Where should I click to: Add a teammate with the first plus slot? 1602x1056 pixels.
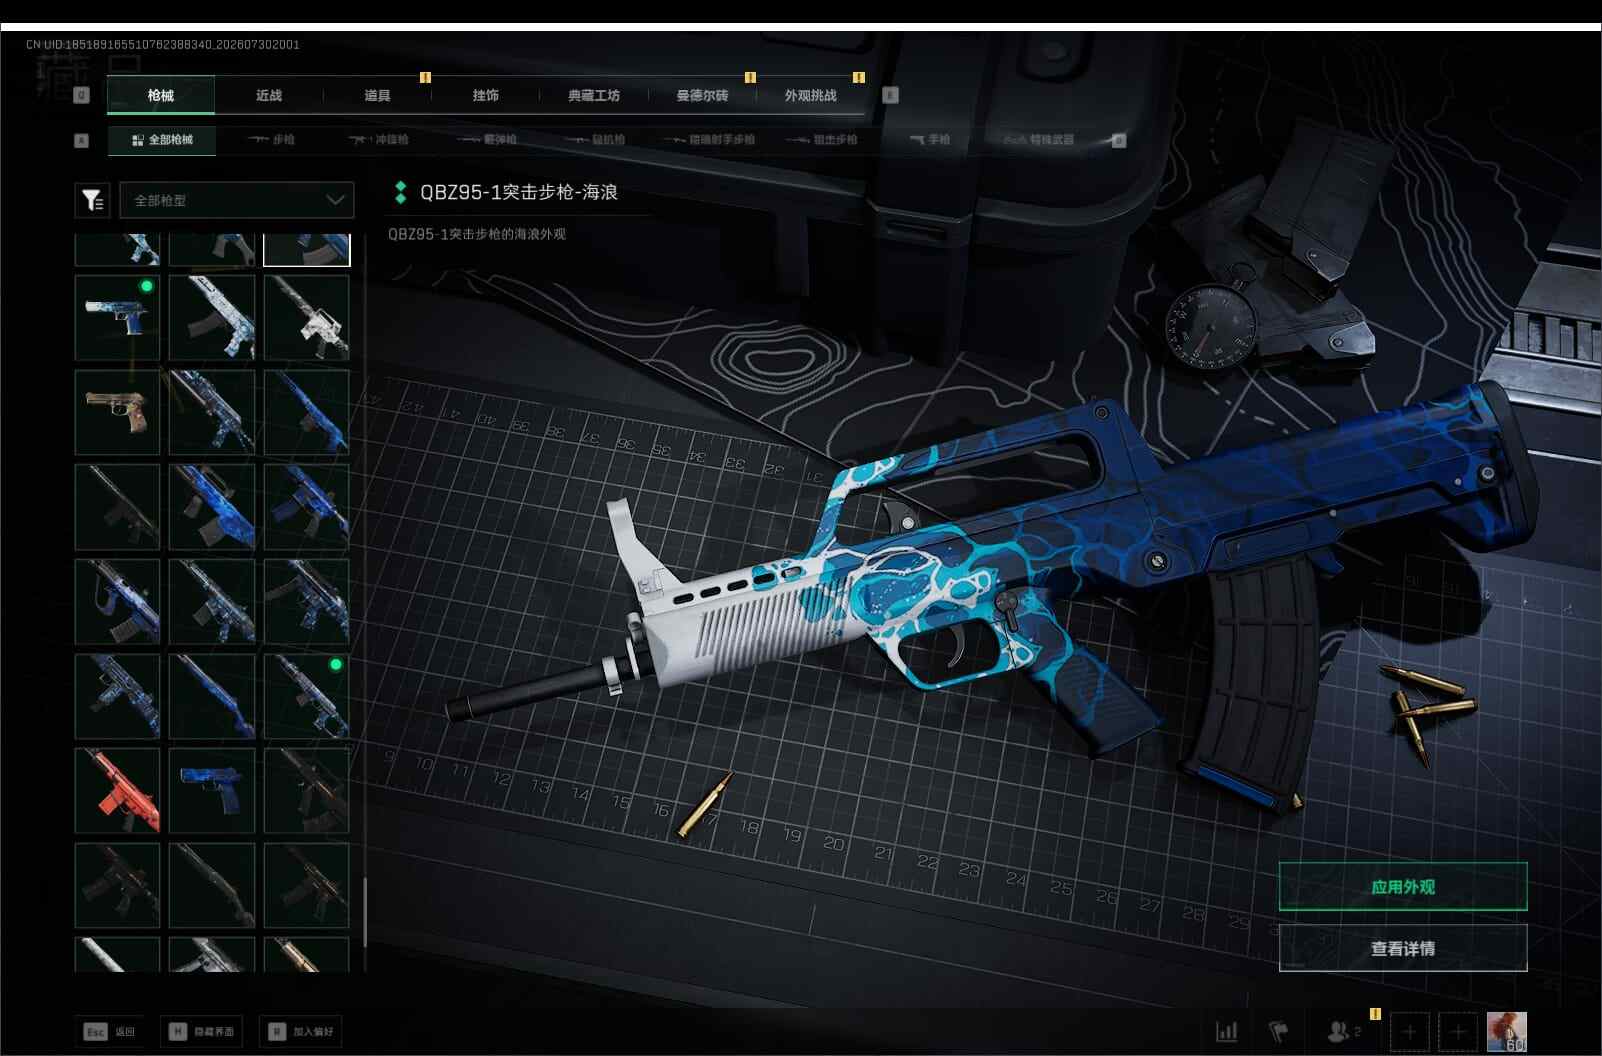(x=1409, y=1031)
